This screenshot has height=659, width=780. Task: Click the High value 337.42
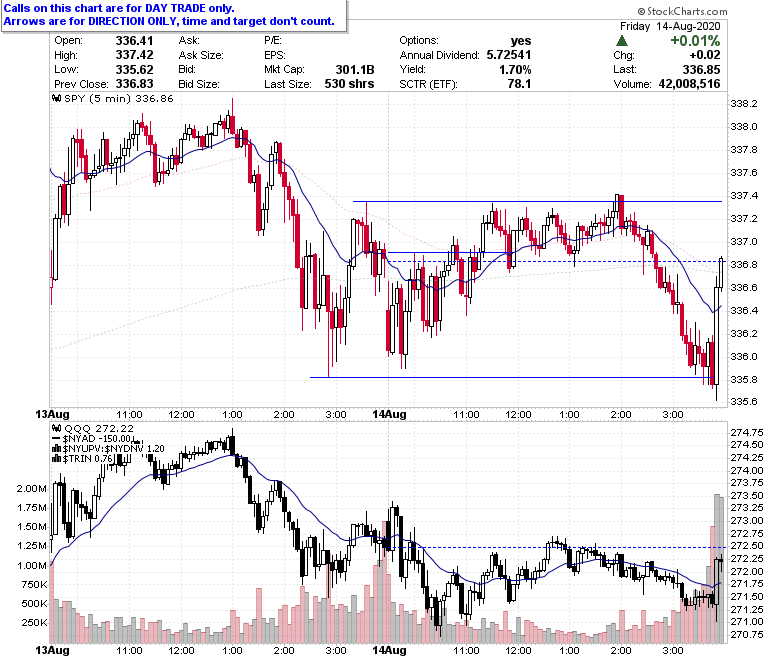tap(134, 55)
